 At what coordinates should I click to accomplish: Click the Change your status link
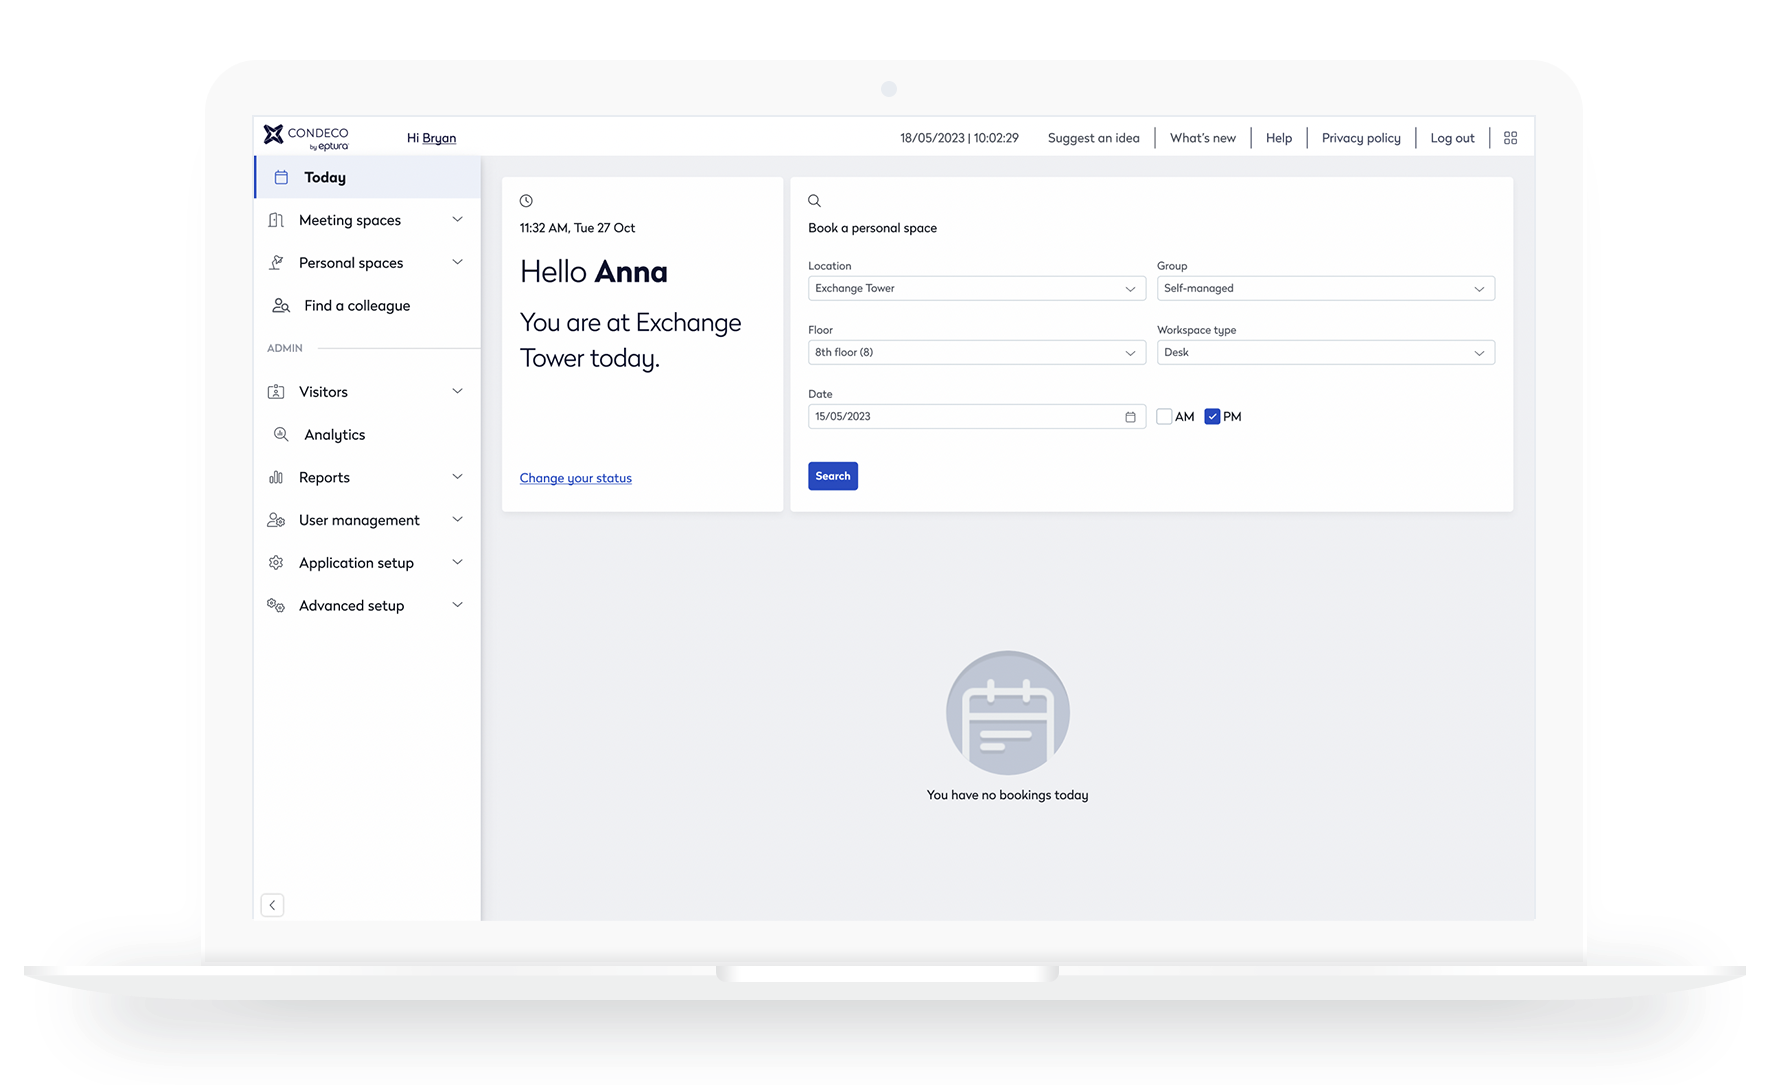tap(576, 478)
